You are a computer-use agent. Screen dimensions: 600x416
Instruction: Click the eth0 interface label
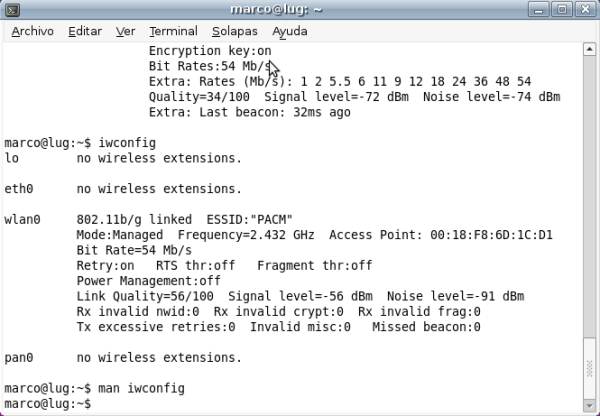tap(19, 188)
